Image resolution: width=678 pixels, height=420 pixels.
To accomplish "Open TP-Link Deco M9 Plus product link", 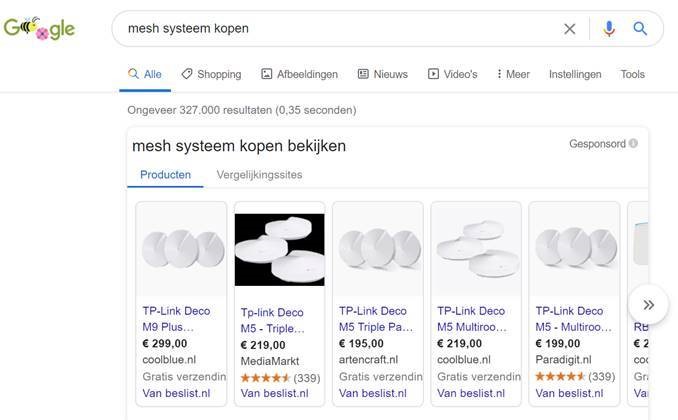I will point(176,319).
